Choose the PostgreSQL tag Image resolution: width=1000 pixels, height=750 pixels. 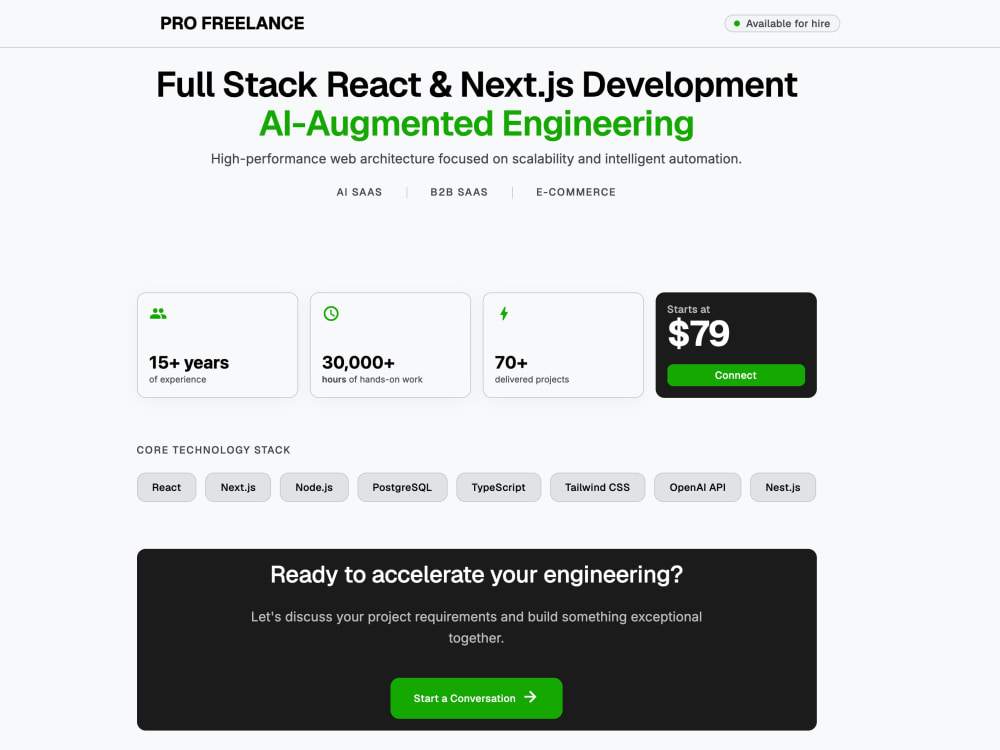402,487
